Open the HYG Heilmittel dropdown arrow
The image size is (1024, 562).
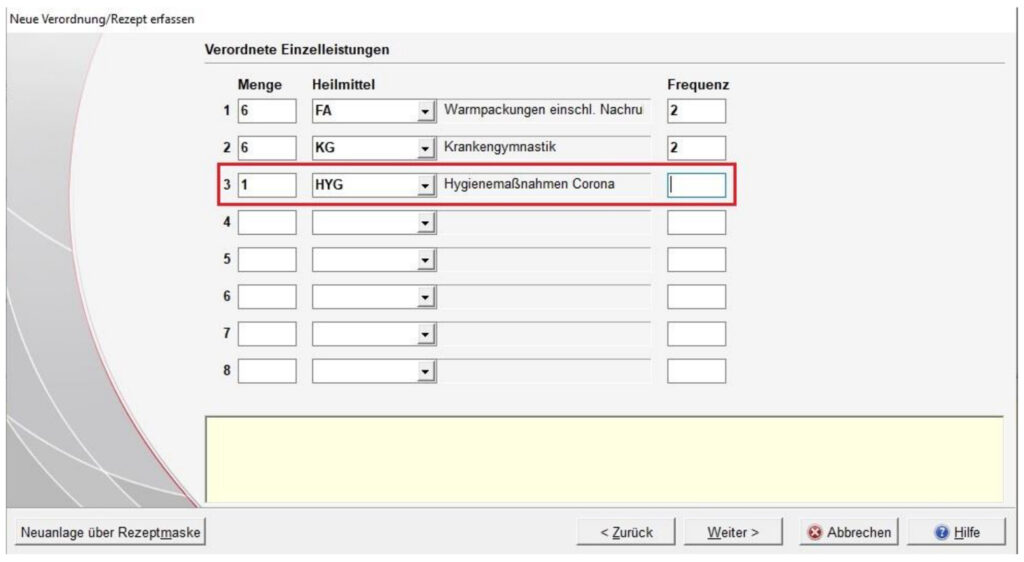[426, 185]
